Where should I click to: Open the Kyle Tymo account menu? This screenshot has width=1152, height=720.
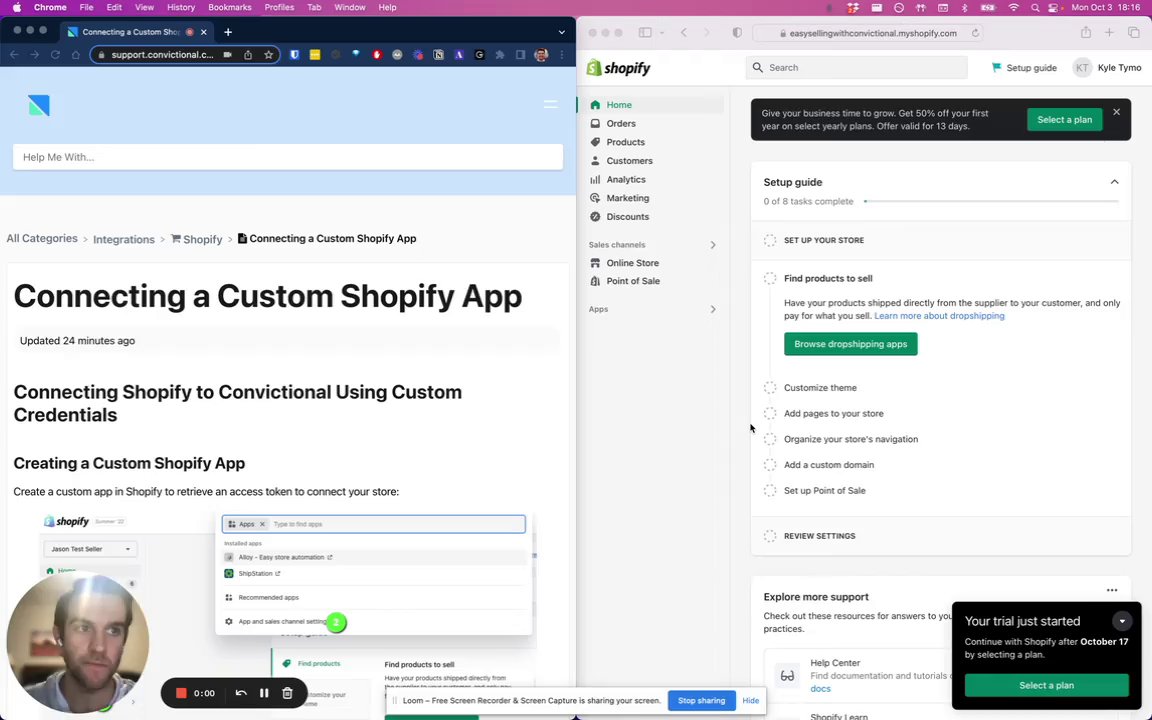(x=1107, y=68)
